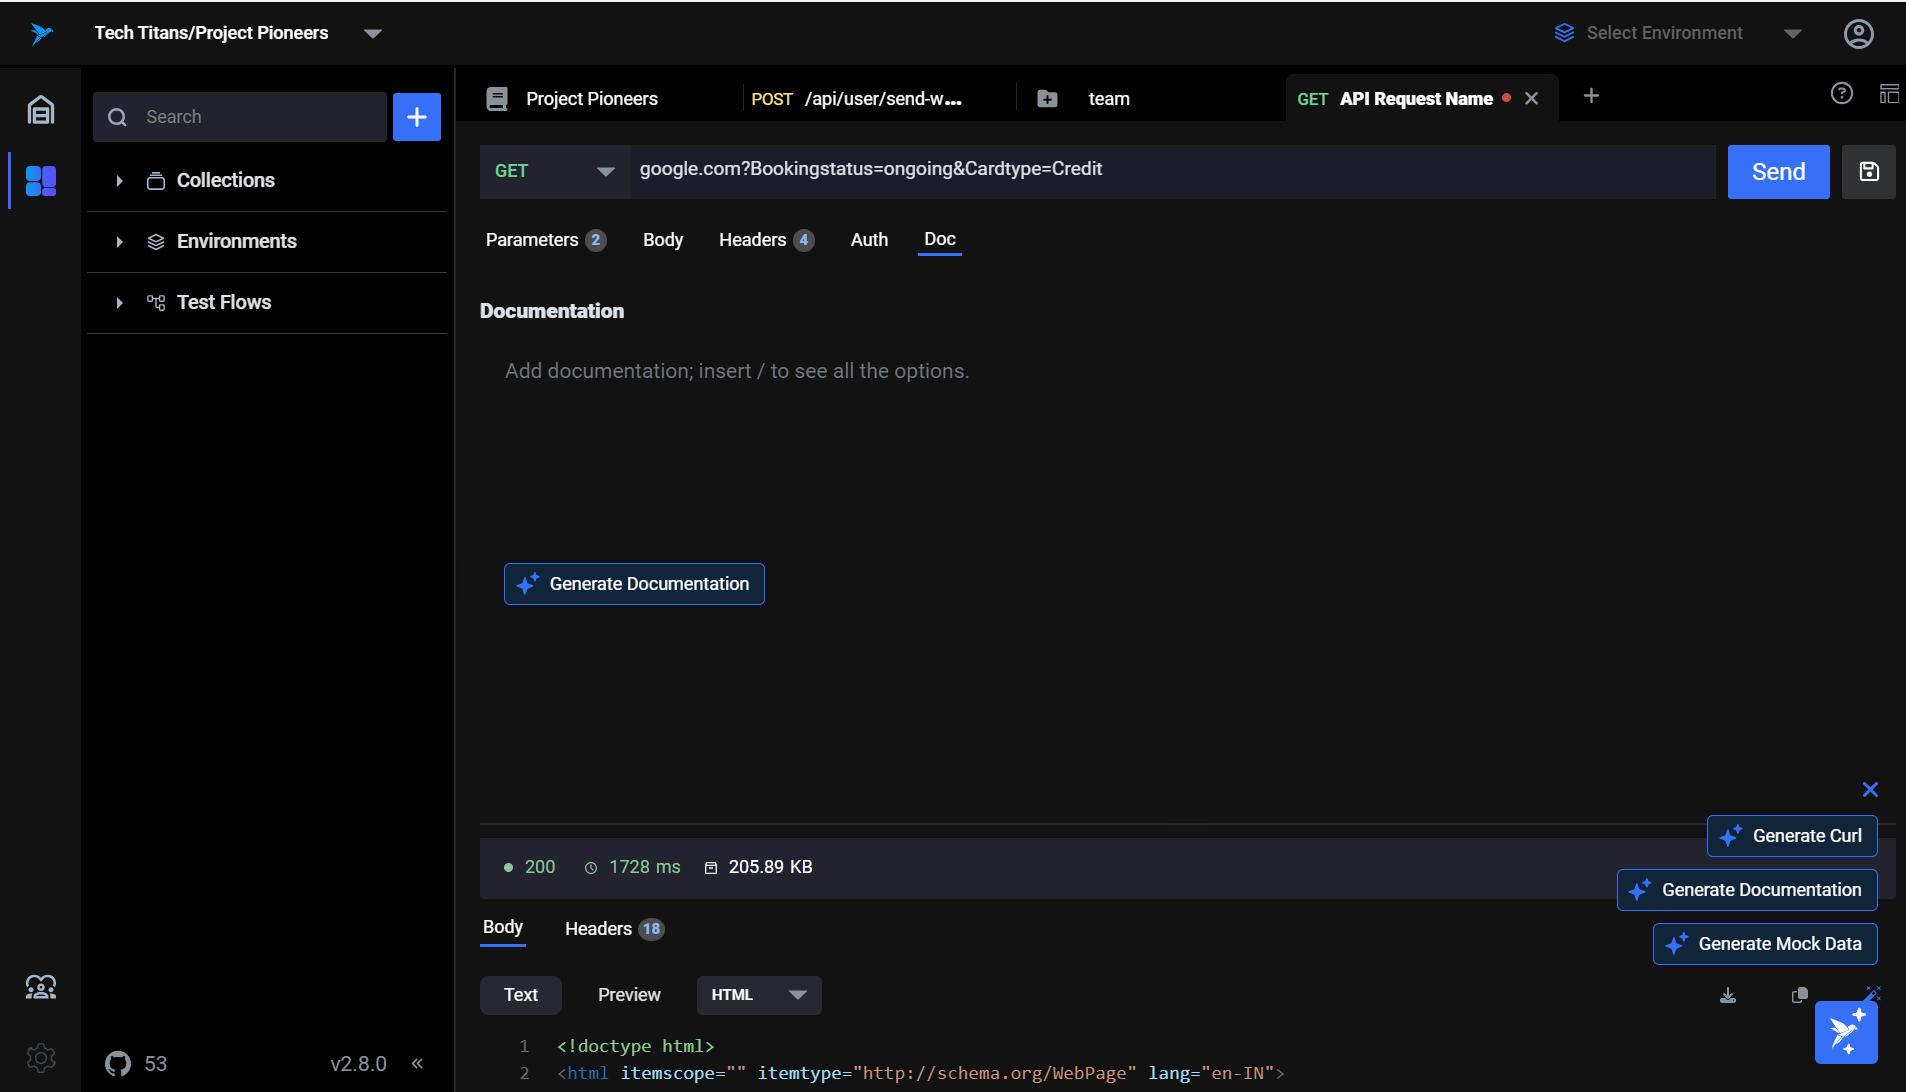Viewport: 1906px width, 1092px height.
Task: Expand the Collections tree arrow
Action: 119,181
